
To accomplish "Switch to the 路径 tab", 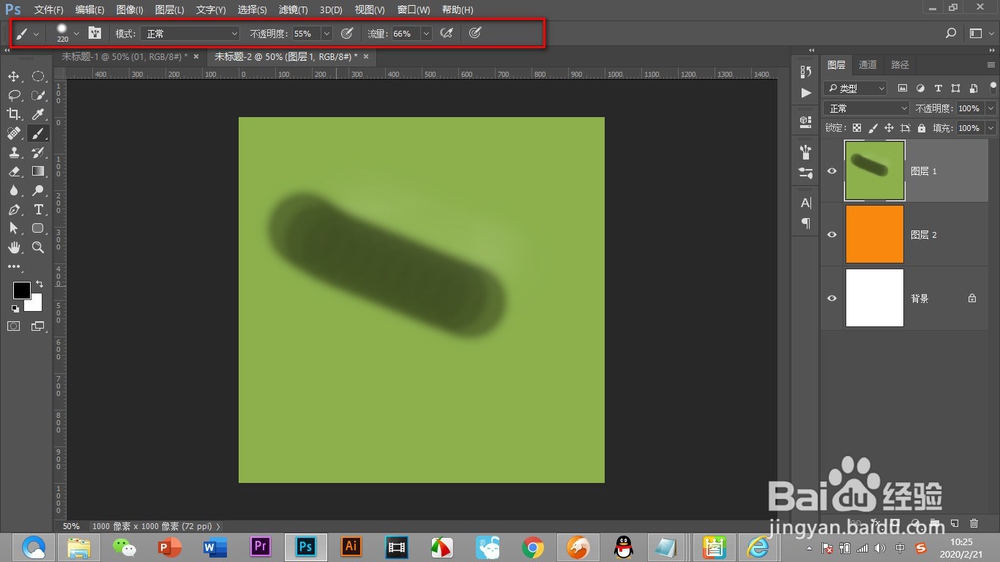I will tap(900, 64).
